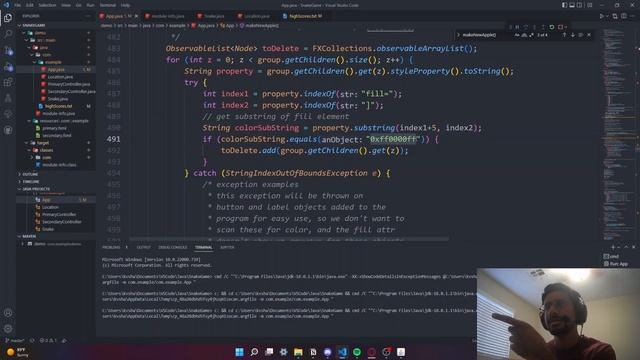This screenshot has width=640, height=360.
Task: Click Pause button on debug toolbar
Action: 517,27
